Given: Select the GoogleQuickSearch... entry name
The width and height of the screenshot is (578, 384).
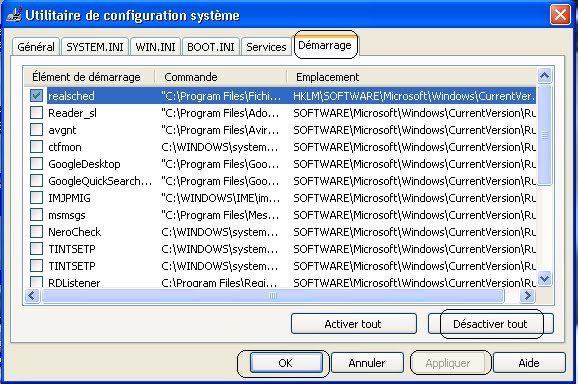Looking at the screenshot, I should coord(100,181).
